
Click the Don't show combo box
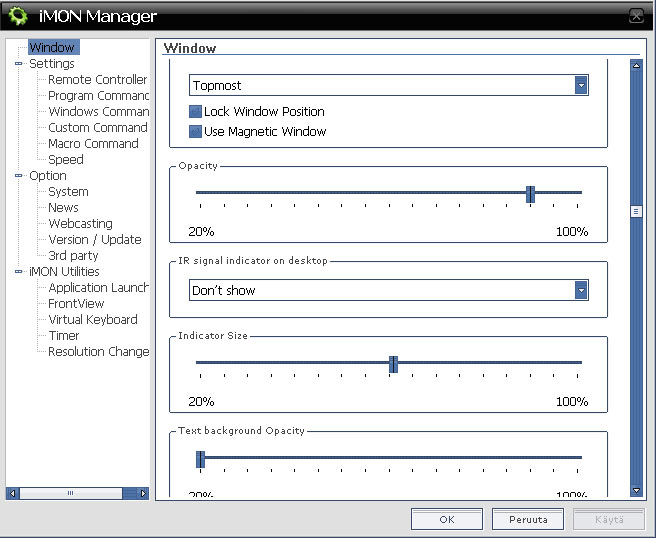[x=389, y=290]
